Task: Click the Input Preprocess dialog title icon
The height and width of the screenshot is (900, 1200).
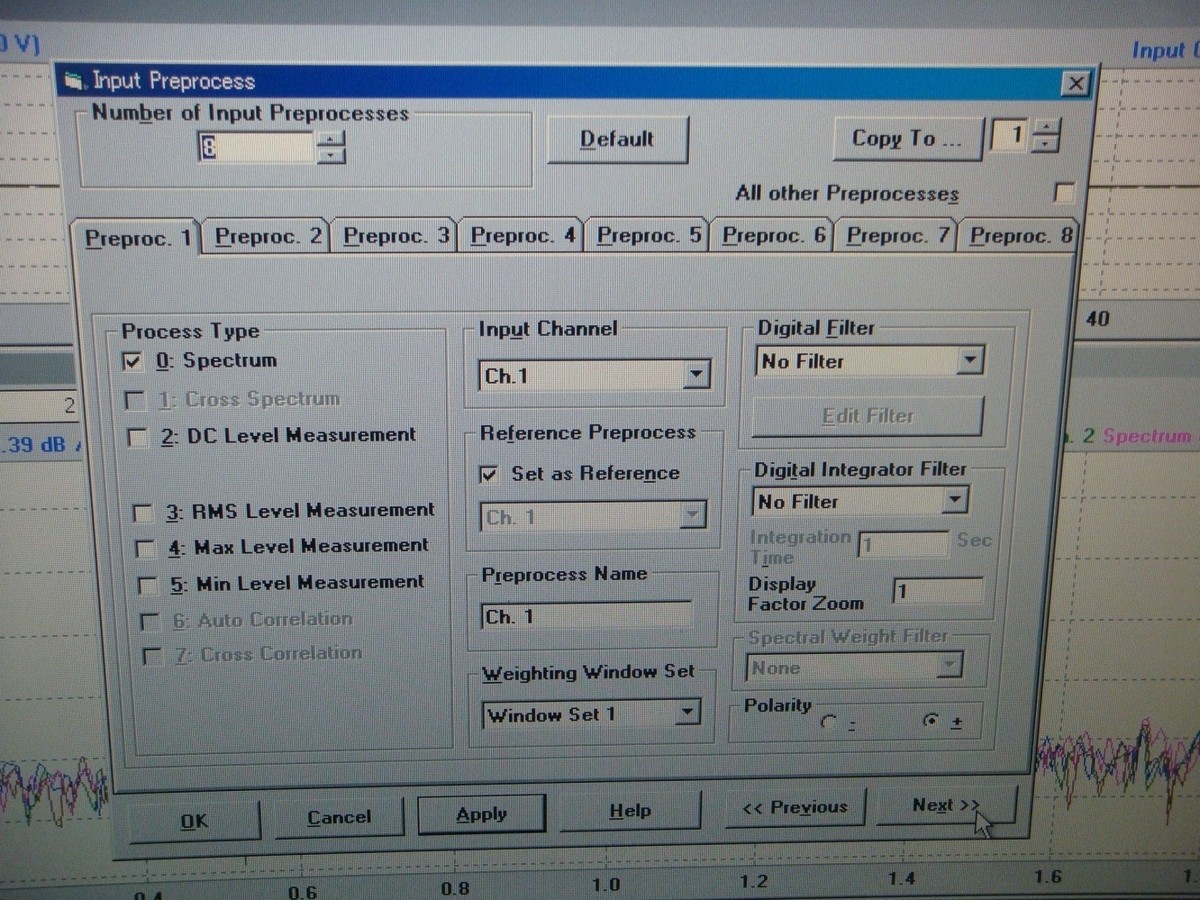Action: [x=72, y=81]
